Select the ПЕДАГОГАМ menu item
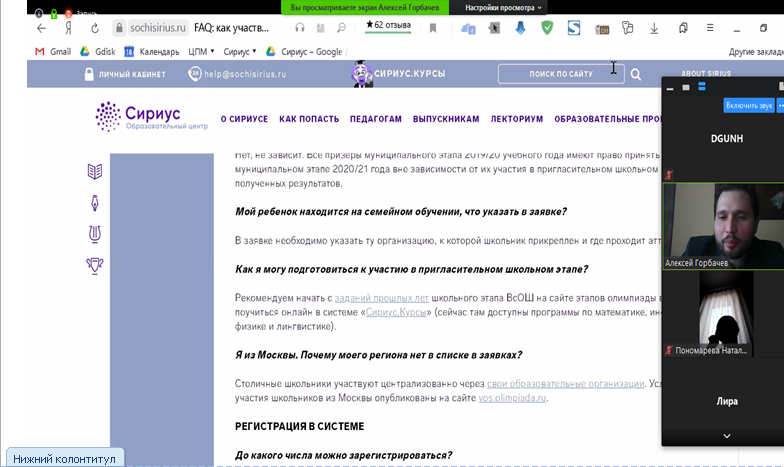The image size is (784, 467). (376, 119)
